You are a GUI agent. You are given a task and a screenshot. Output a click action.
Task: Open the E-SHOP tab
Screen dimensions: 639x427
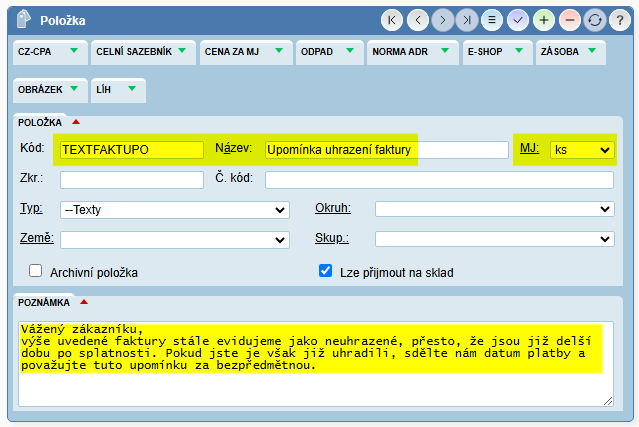493,50
